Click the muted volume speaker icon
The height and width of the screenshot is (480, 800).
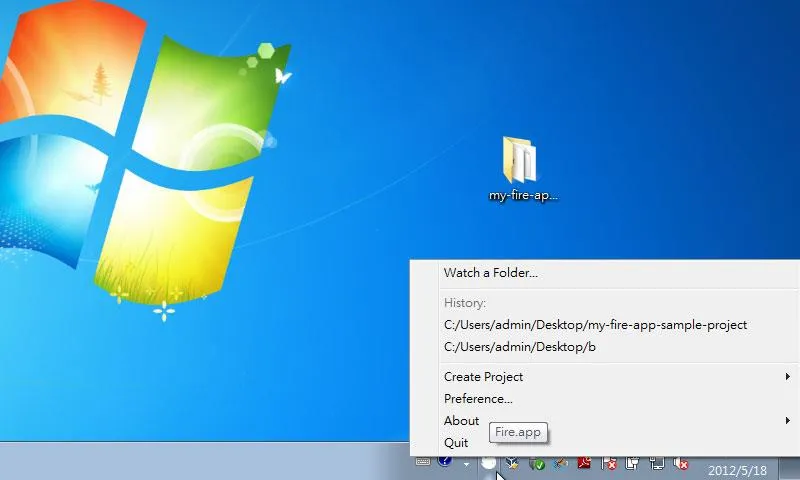point(681,463)
